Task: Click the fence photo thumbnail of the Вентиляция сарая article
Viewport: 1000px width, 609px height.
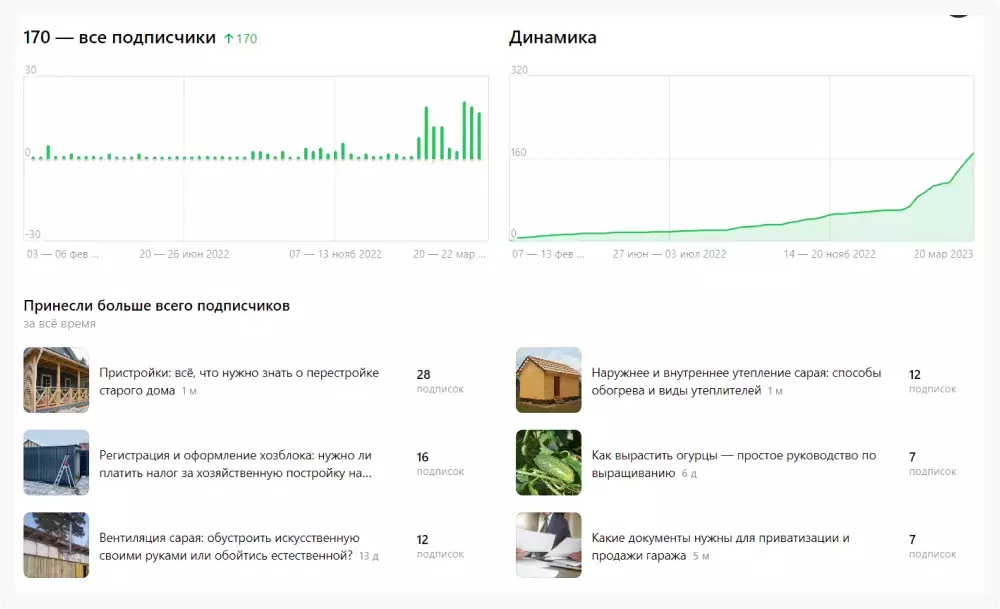Action: tap(56, 544)
